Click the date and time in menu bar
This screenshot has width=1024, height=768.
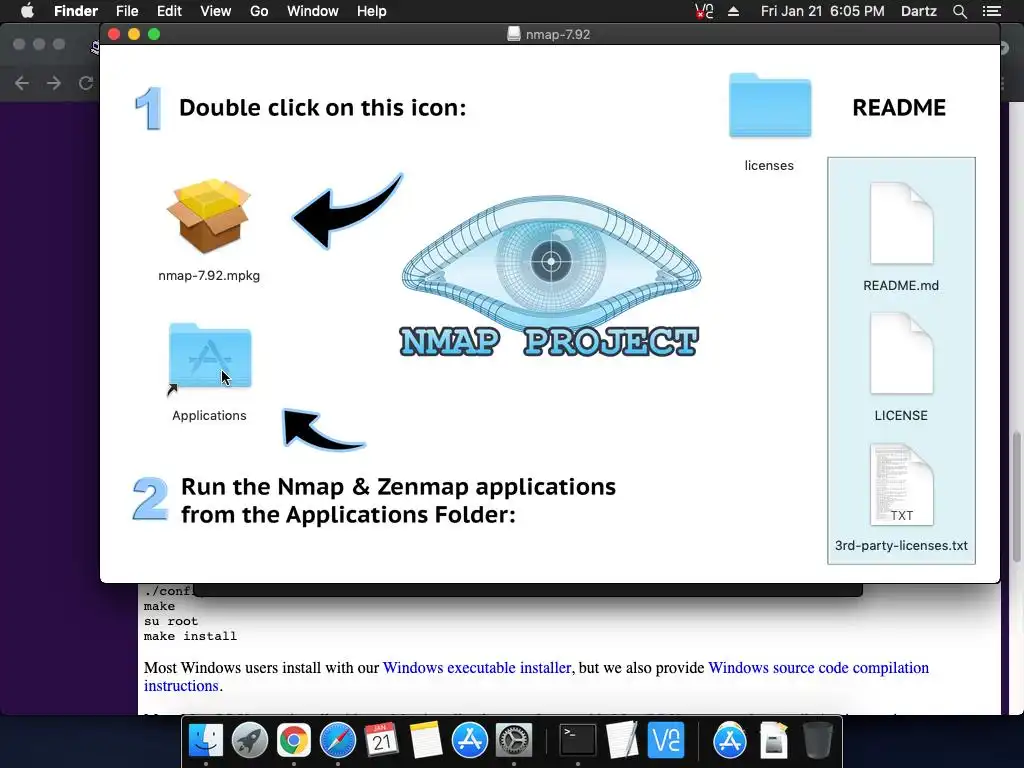coord(822,11)
